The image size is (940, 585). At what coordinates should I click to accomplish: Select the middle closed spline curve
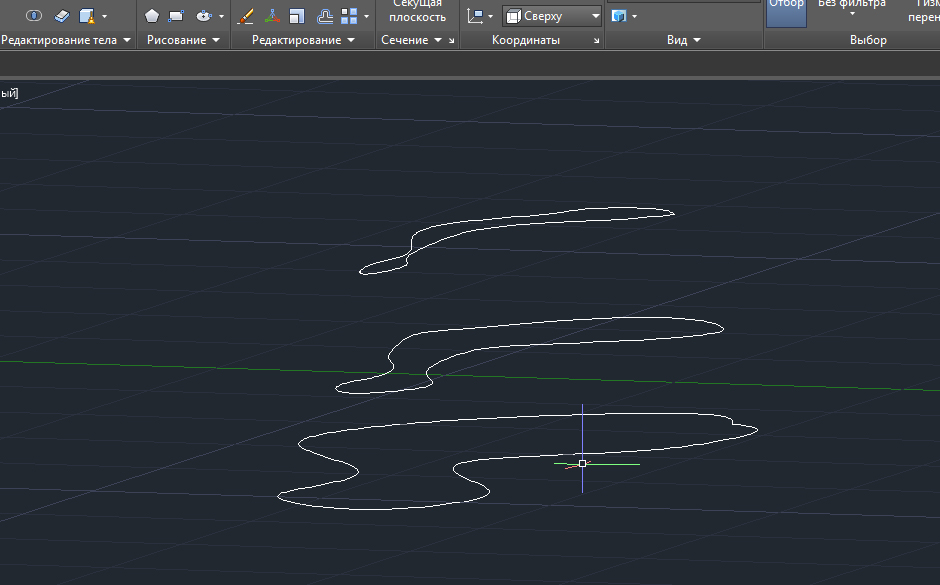[529, 355]
